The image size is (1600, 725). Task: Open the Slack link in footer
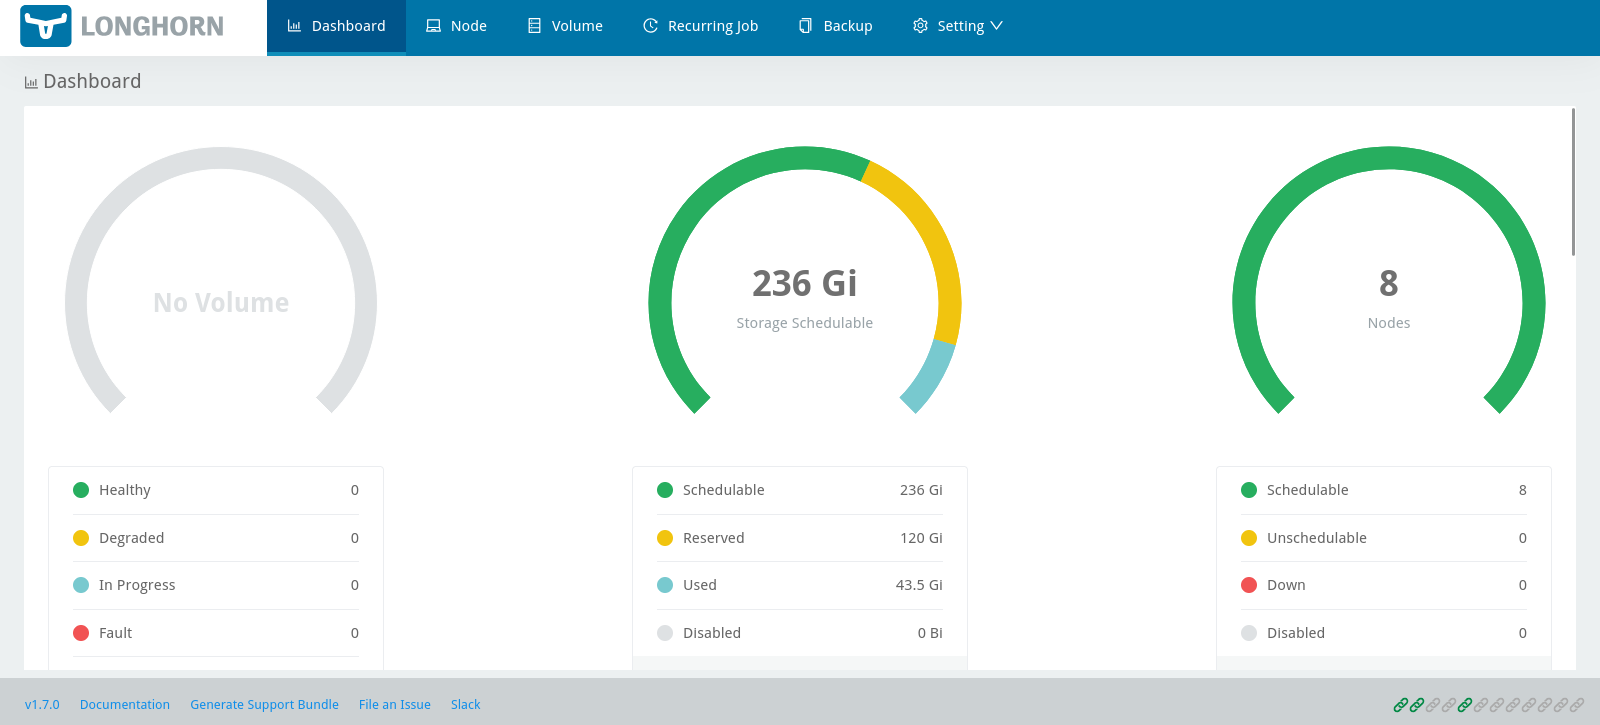(465, 705)
